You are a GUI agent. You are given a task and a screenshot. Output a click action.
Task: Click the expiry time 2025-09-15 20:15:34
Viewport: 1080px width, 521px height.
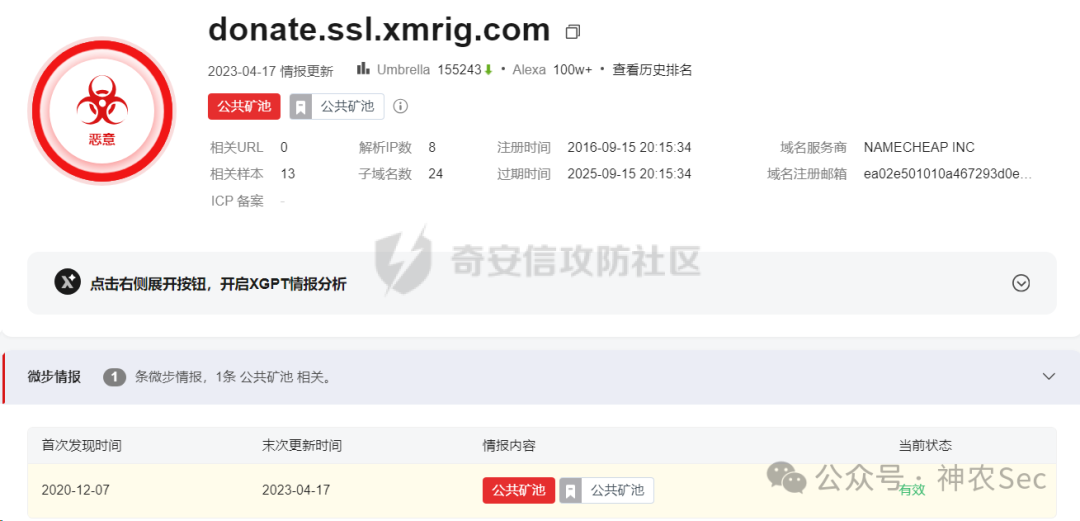[x=629, y=174]
